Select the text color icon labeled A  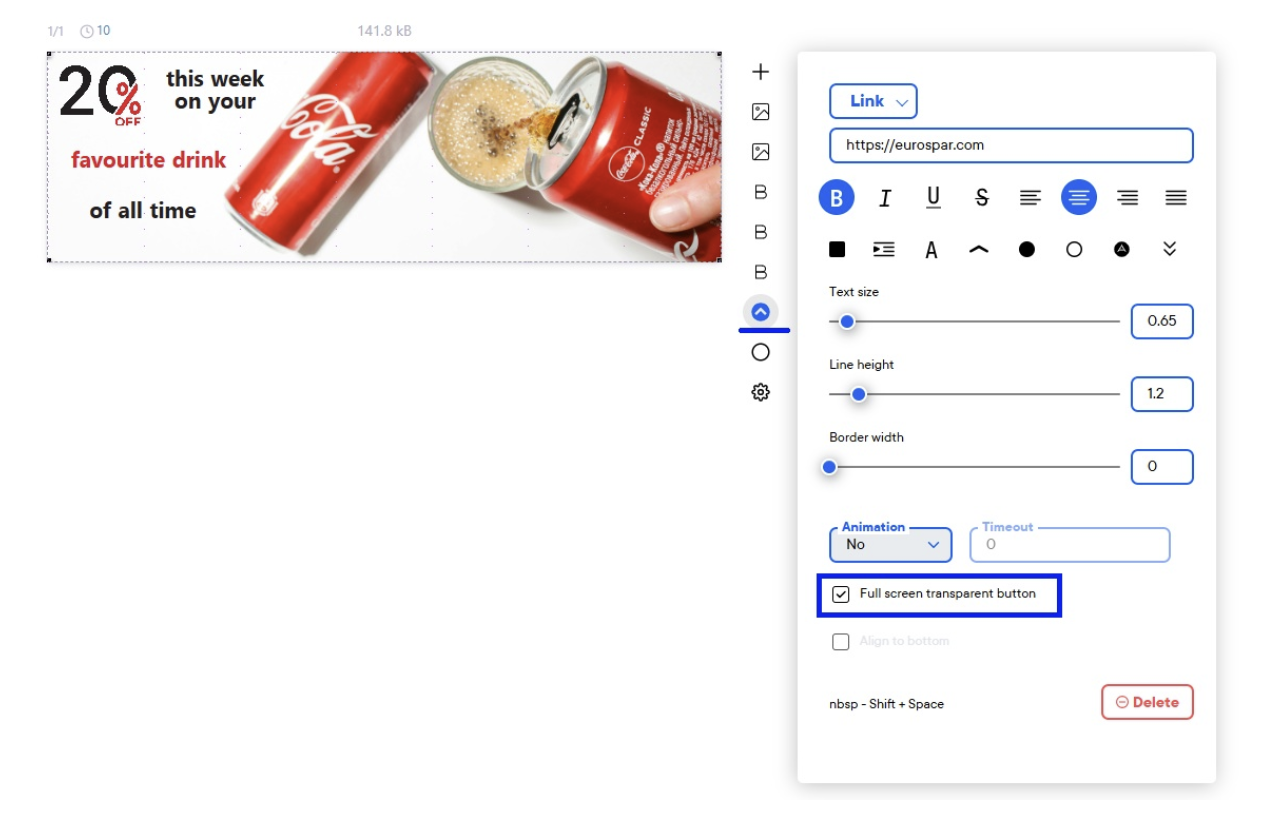[931, 249]
